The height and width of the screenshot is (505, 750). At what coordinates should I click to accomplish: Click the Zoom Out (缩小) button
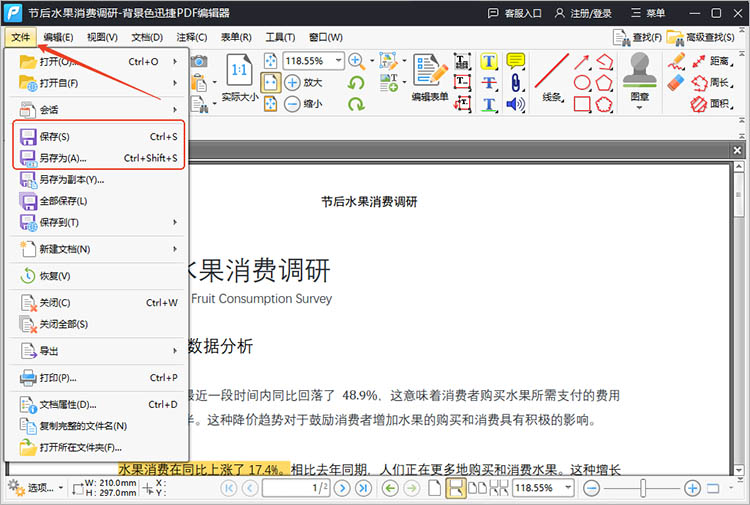point(303,104)
